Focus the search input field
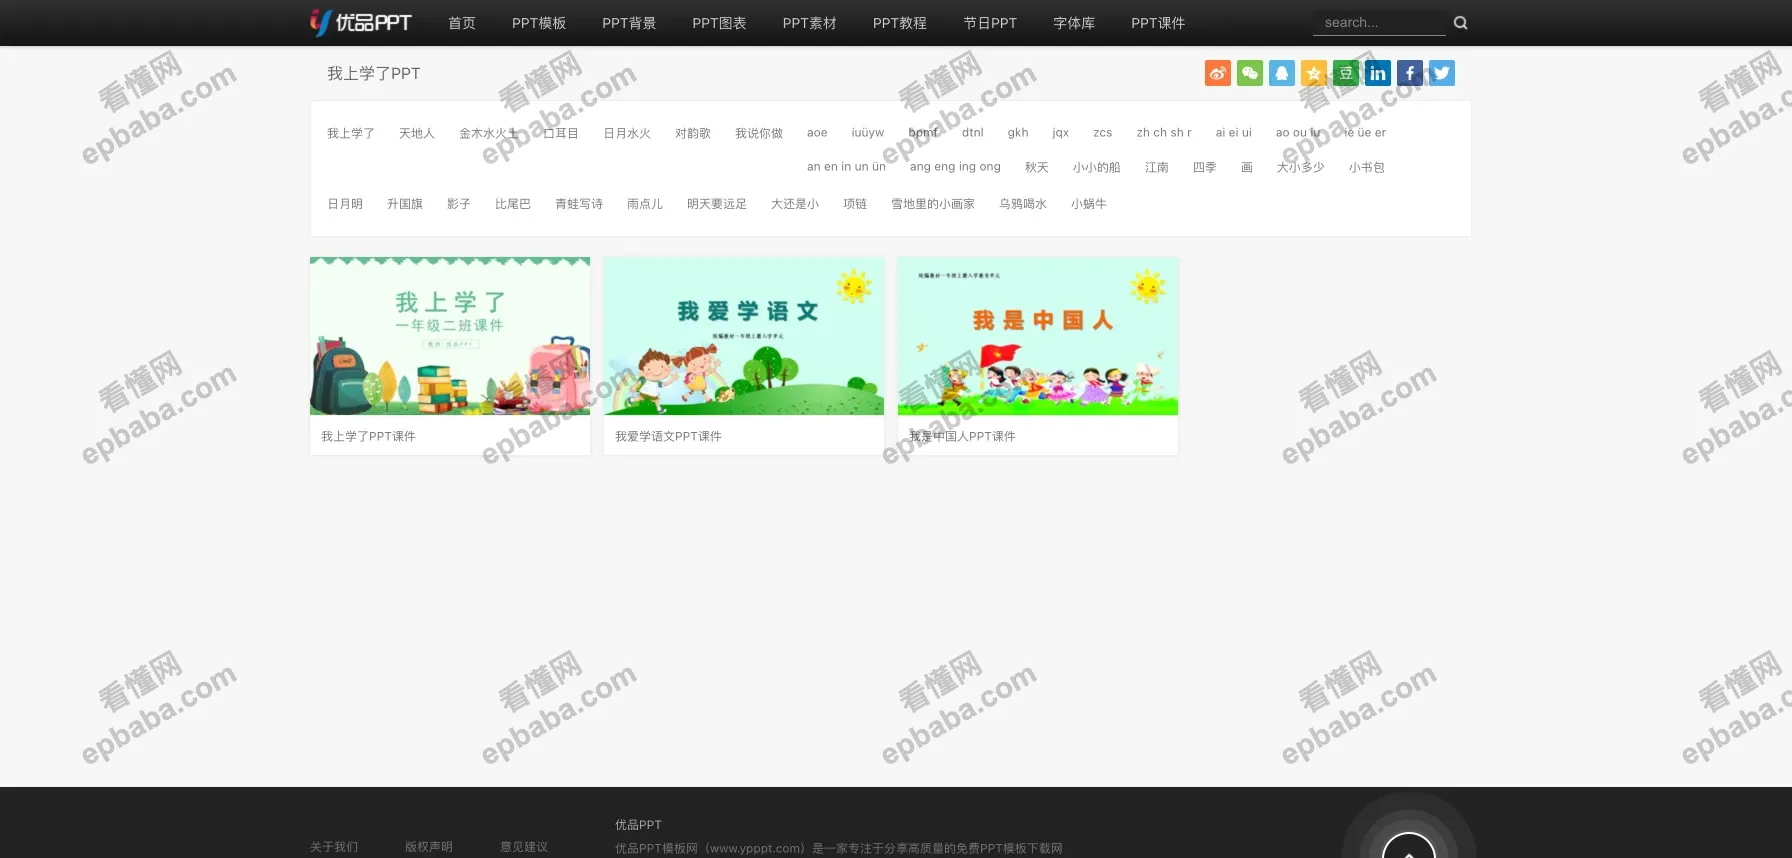The height and width of the screenshot is (858, 1792). pyautogui.click(x=1379, y=23)
